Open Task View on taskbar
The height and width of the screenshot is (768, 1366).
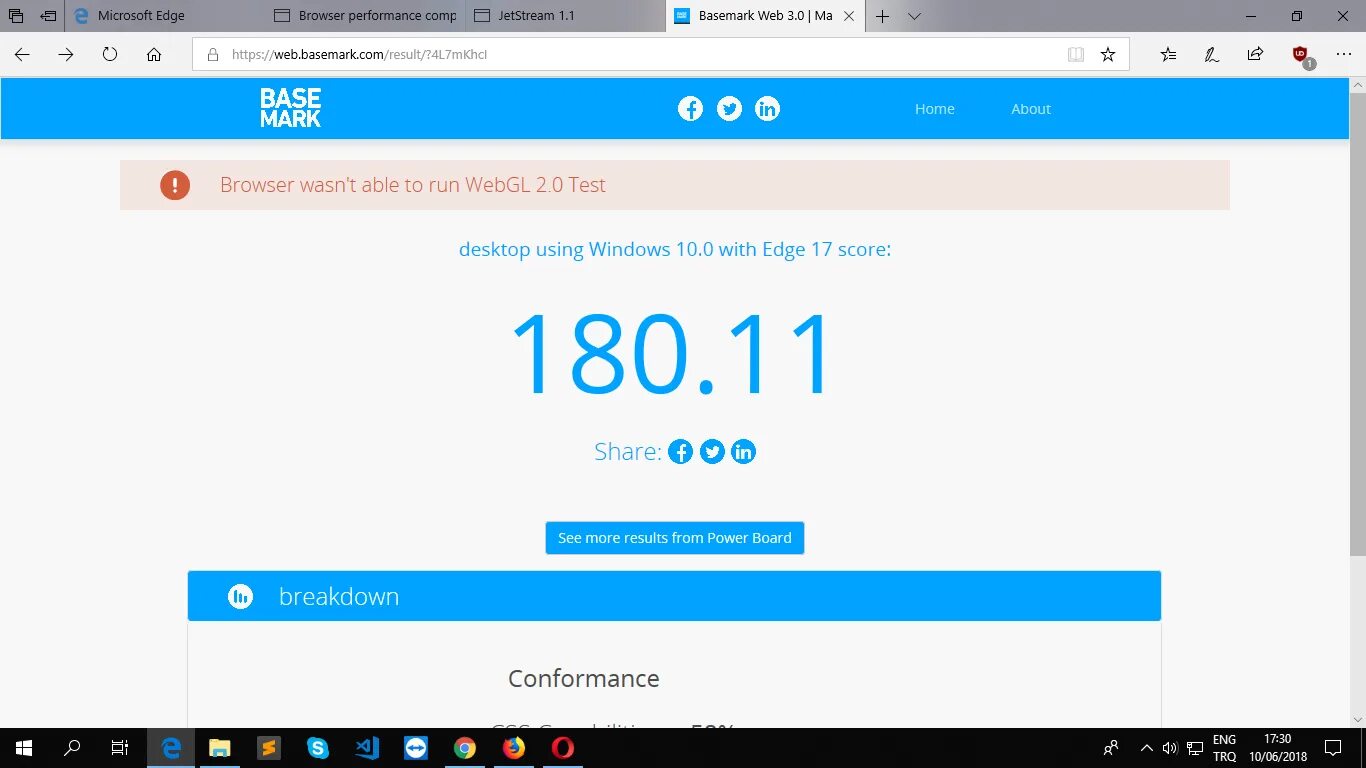(120, 748)
